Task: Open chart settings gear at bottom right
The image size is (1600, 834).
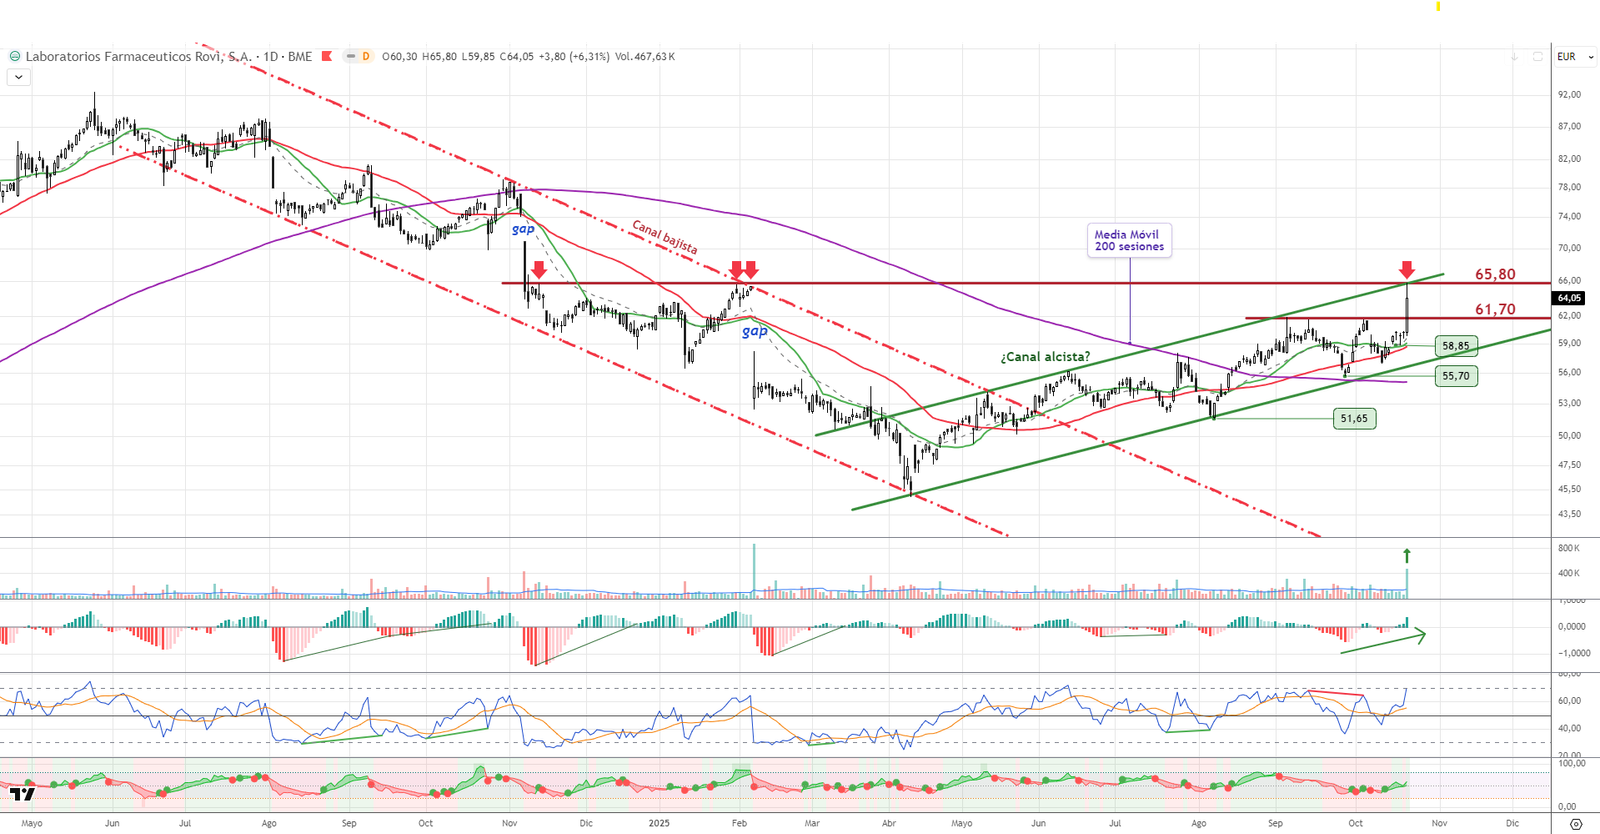Action: [1576, 824]
